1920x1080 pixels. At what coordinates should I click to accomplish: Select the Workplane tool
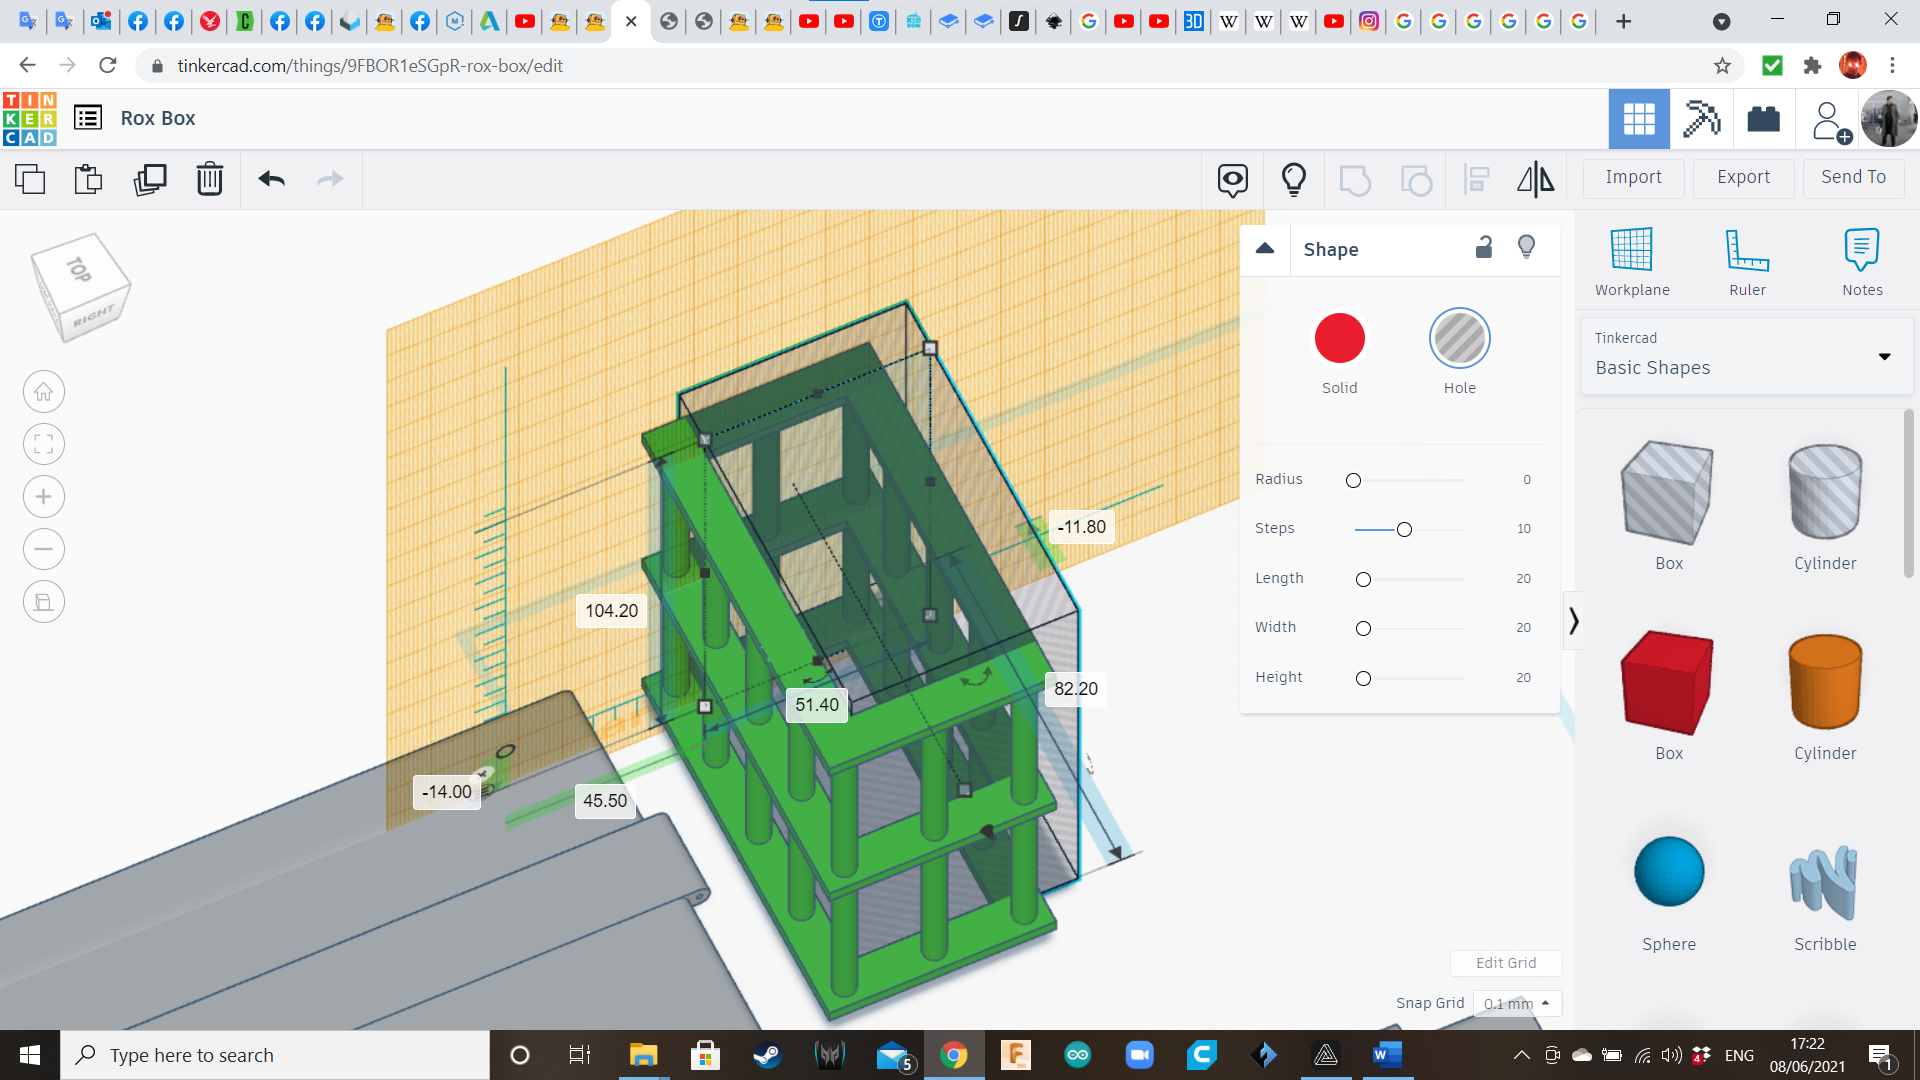(1633, 258)
